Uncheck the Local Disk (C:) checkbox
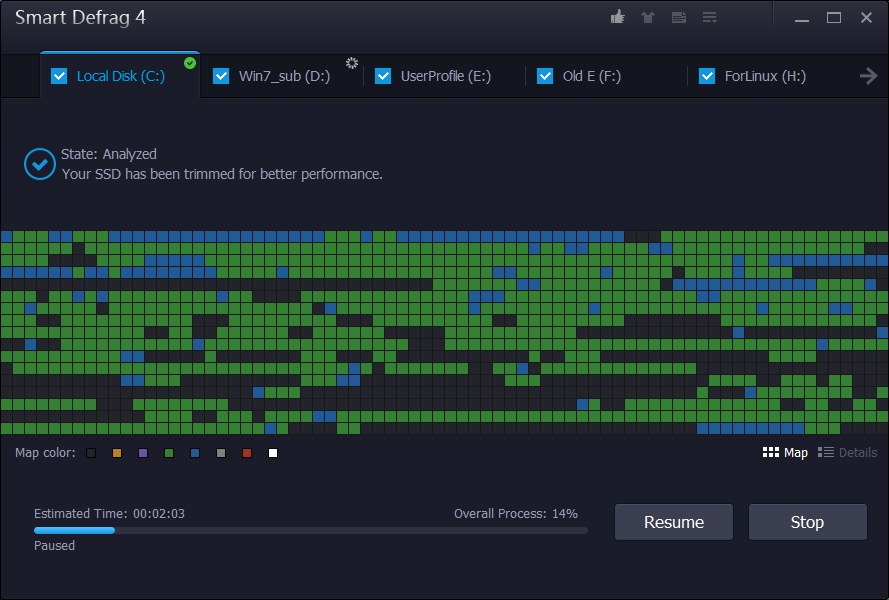 (x=59, y=76)
